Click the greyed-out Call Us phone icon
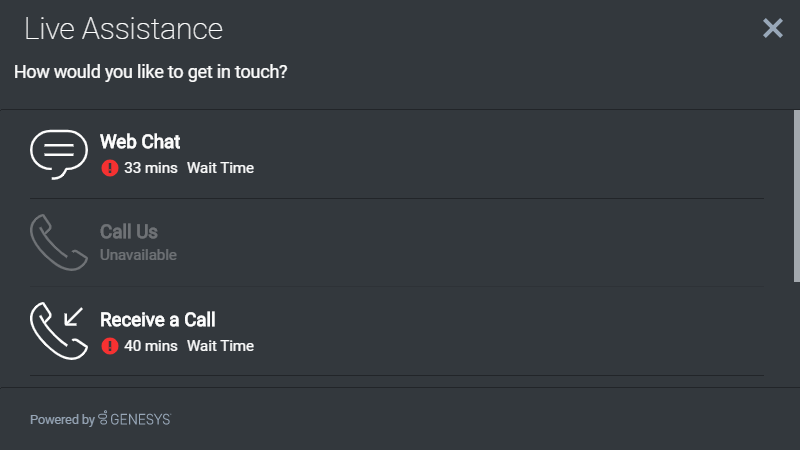The image size is (800, 450). click(59, 242)
